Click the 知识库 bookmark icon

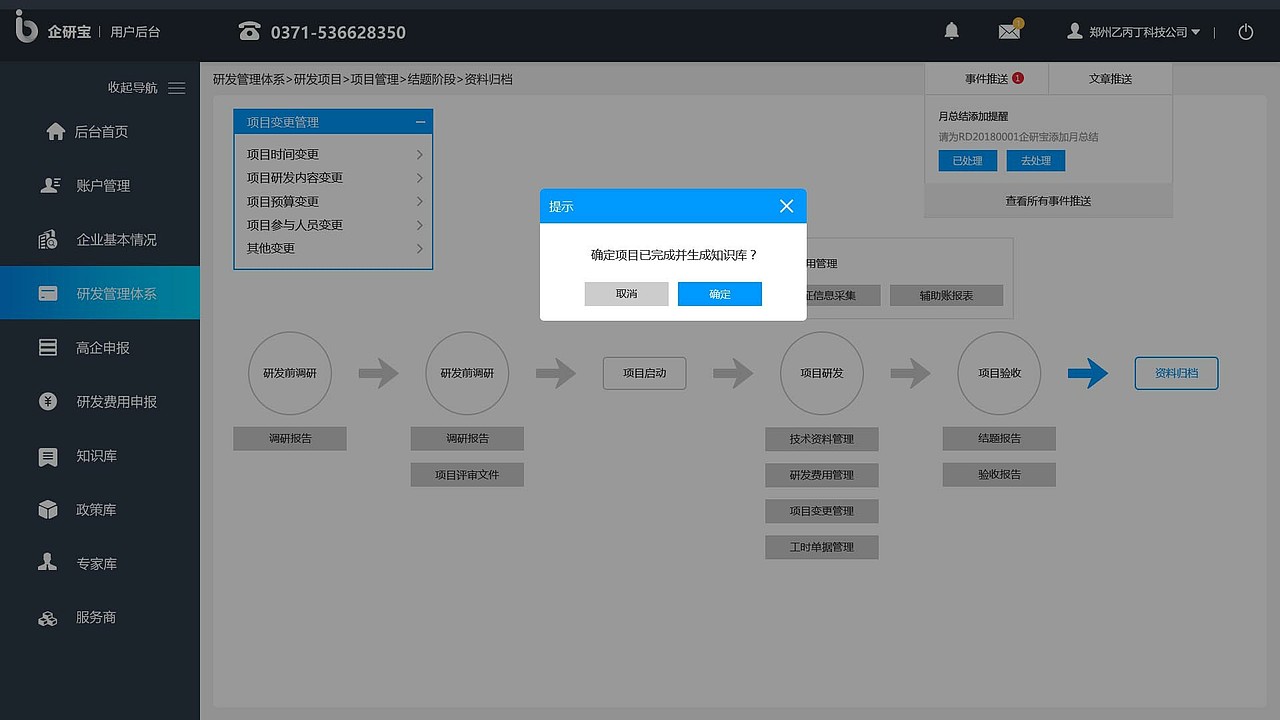point(48,457)
